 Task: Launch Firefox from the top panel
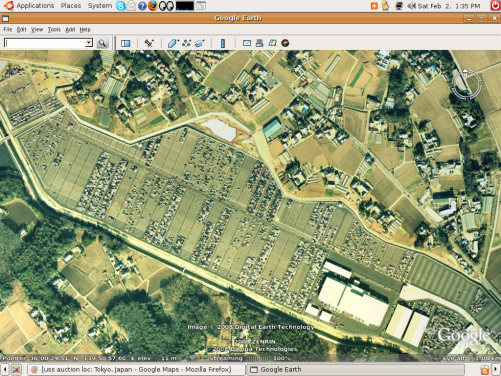pos(152,6)
